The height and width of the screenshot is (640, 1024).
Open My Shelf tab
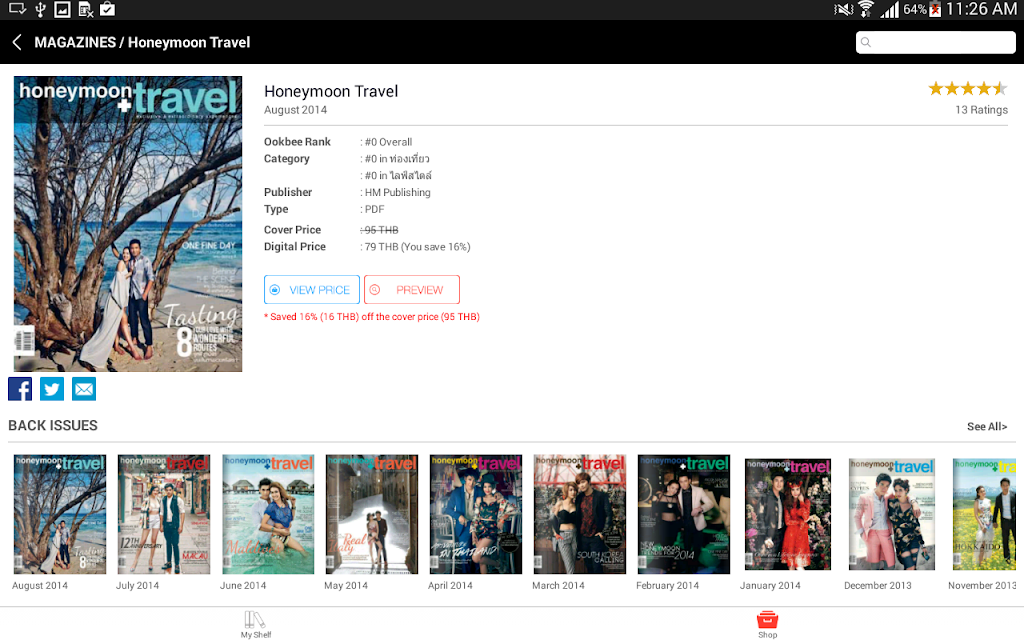(x=255, y=624)
